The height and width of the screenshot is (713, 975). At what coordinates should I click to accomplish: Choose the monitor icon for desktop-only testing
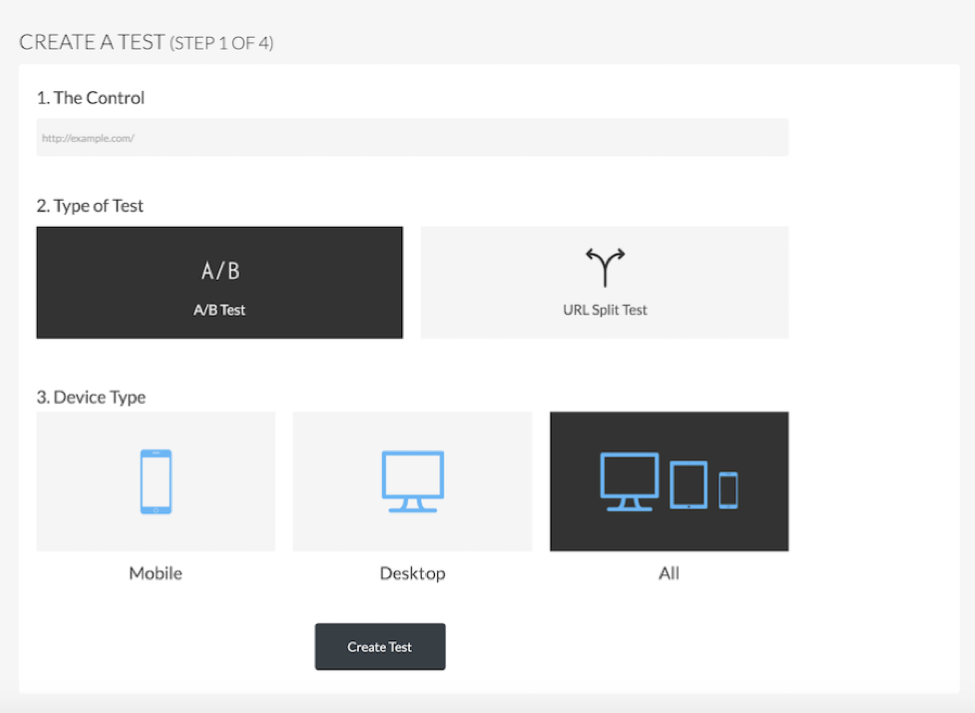coord(412,480)
